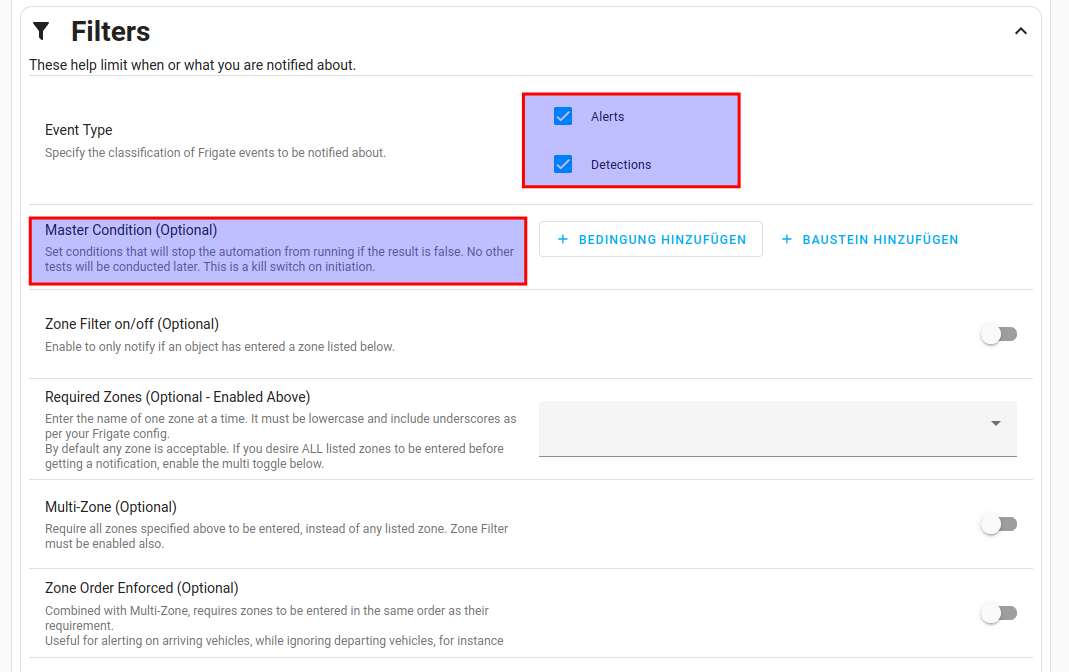Viewport: 1069px width, 672px height.
Task: Open the Required Zones dropdown arrow
Action: [x=995, y=424]
